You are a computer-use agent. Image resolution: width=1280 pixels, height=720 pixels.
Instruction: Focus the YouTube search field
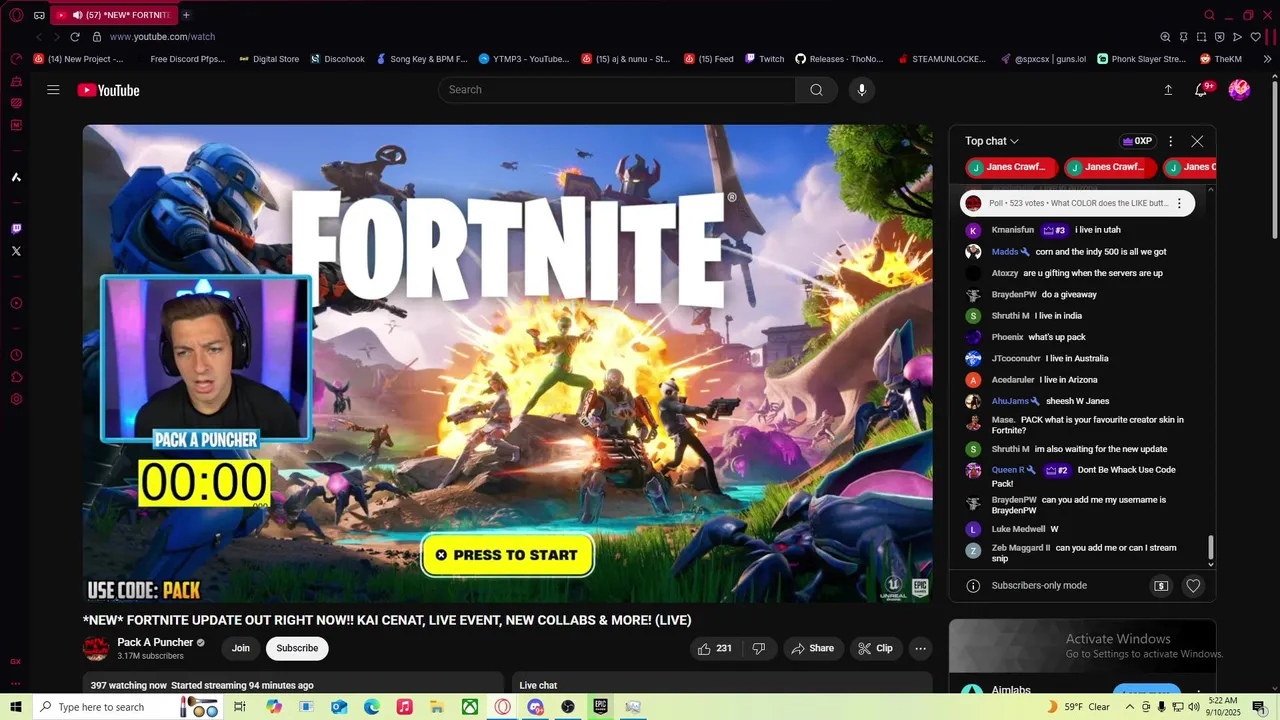click(617, 90)
